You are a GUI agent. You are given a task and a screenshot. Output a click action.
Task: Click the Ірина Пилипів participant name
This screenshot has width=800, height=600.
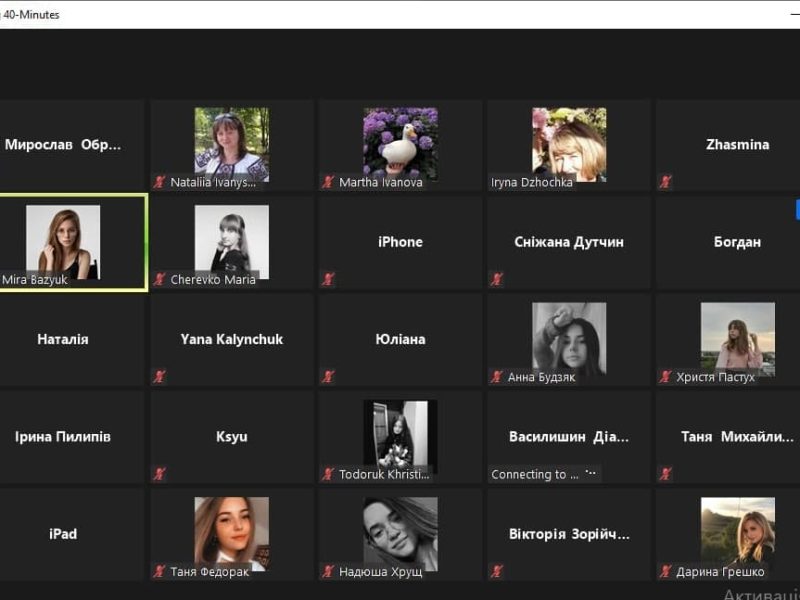(63, 437)
